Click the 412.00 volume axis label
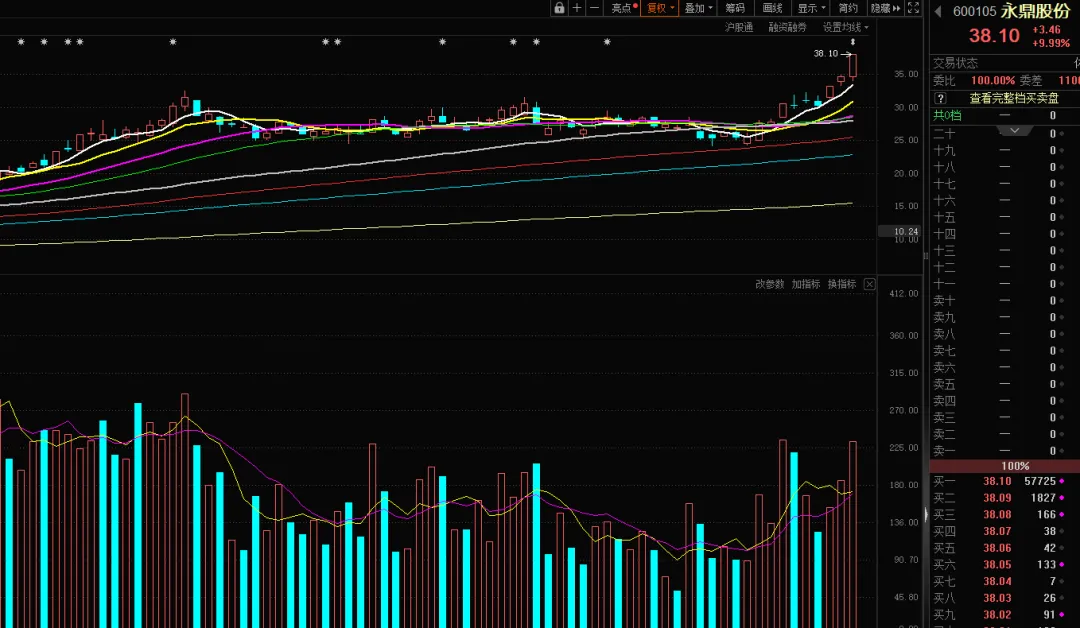 pos(904,293)
